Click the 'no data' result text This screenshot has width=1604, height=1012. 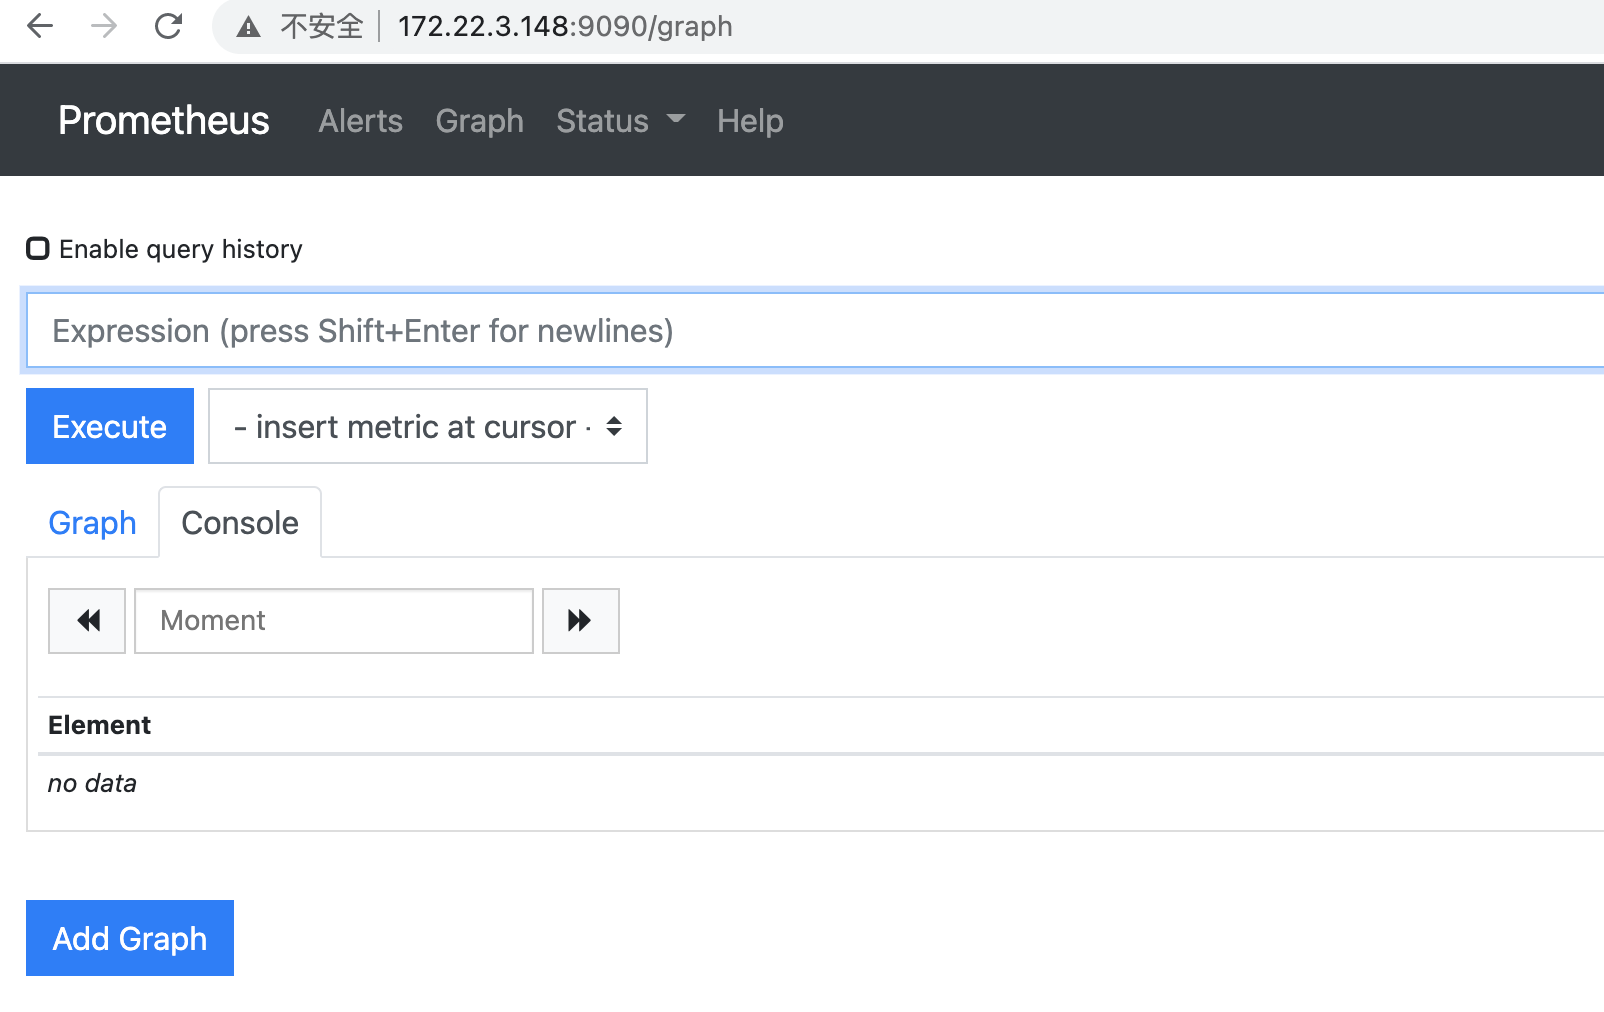coord(92,783)
